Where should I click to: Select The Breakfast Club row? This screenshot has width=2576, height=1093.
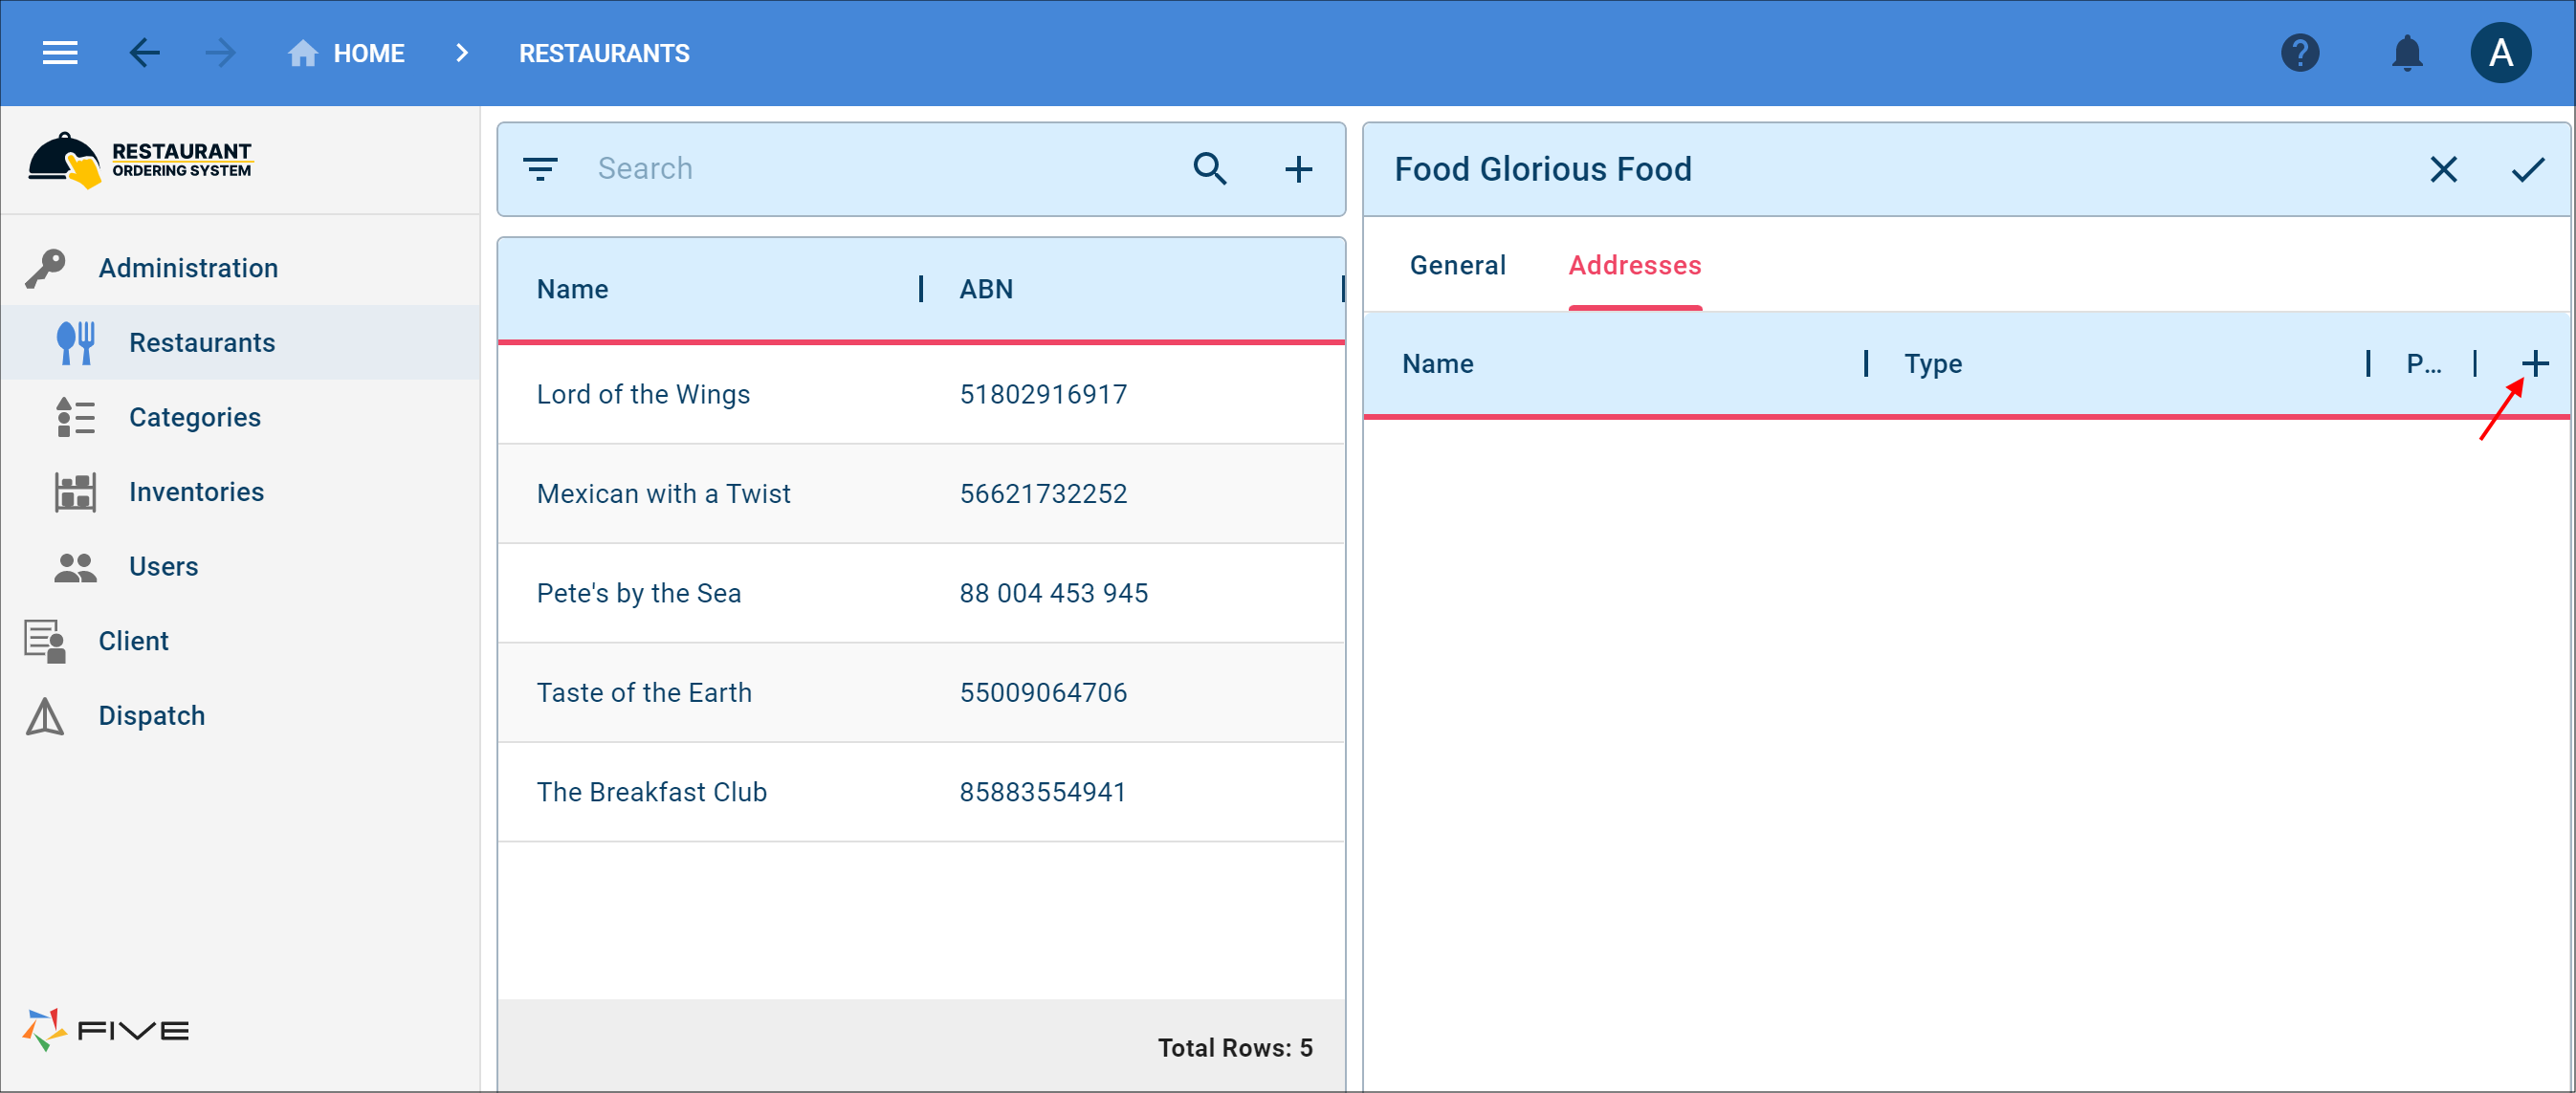coord(921,792)
